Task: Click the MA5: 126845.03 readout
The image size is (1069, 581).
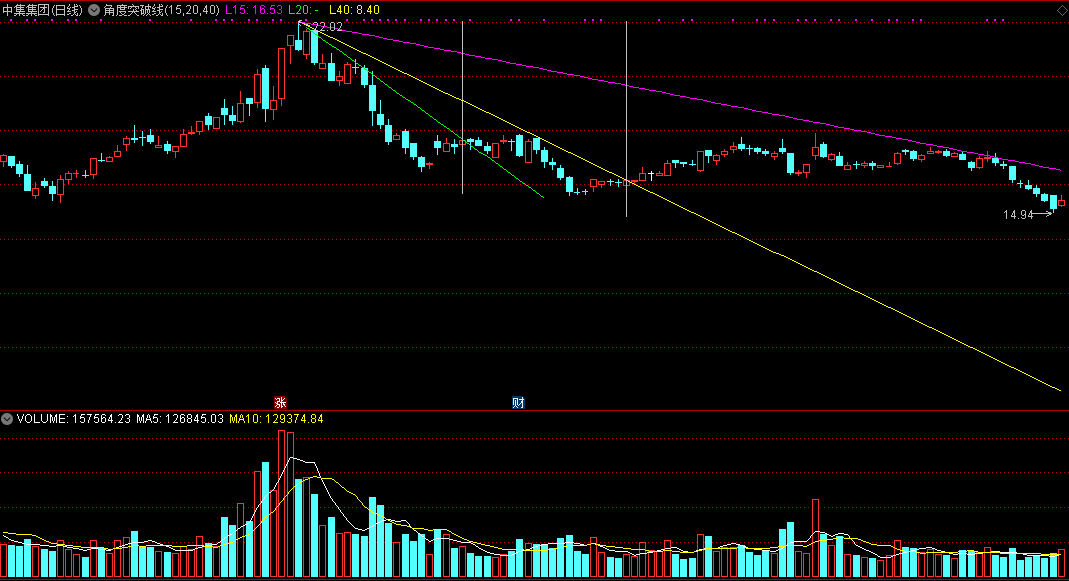Action: [180, 419]
